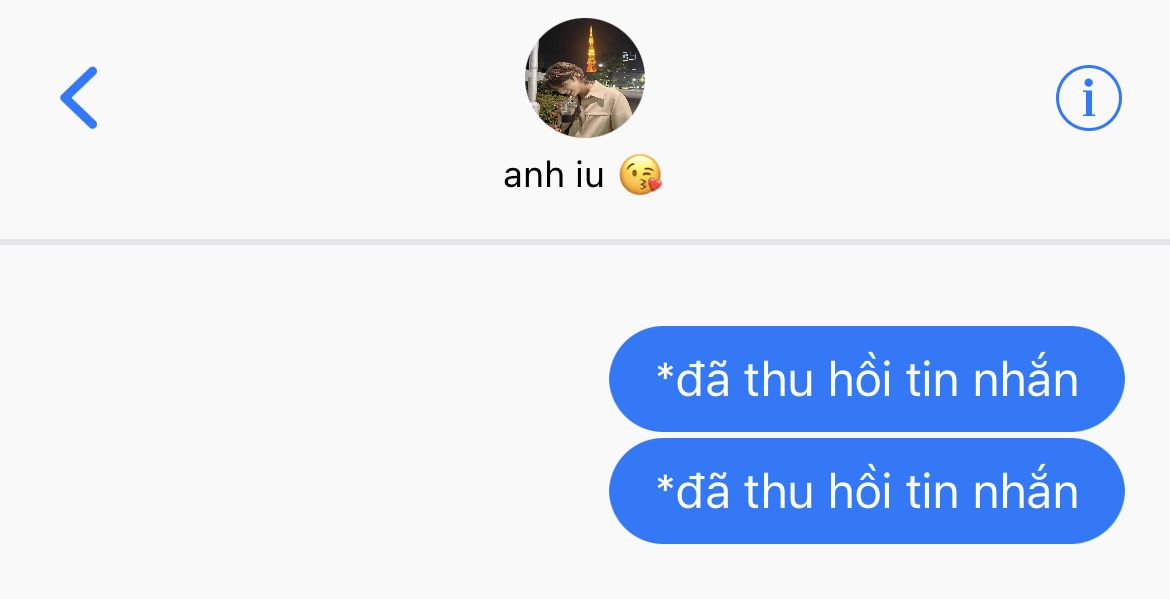Viewport: 1170px width, 599px height.
Task: Select the contact name "anh iu"
Action: point(553,176)
